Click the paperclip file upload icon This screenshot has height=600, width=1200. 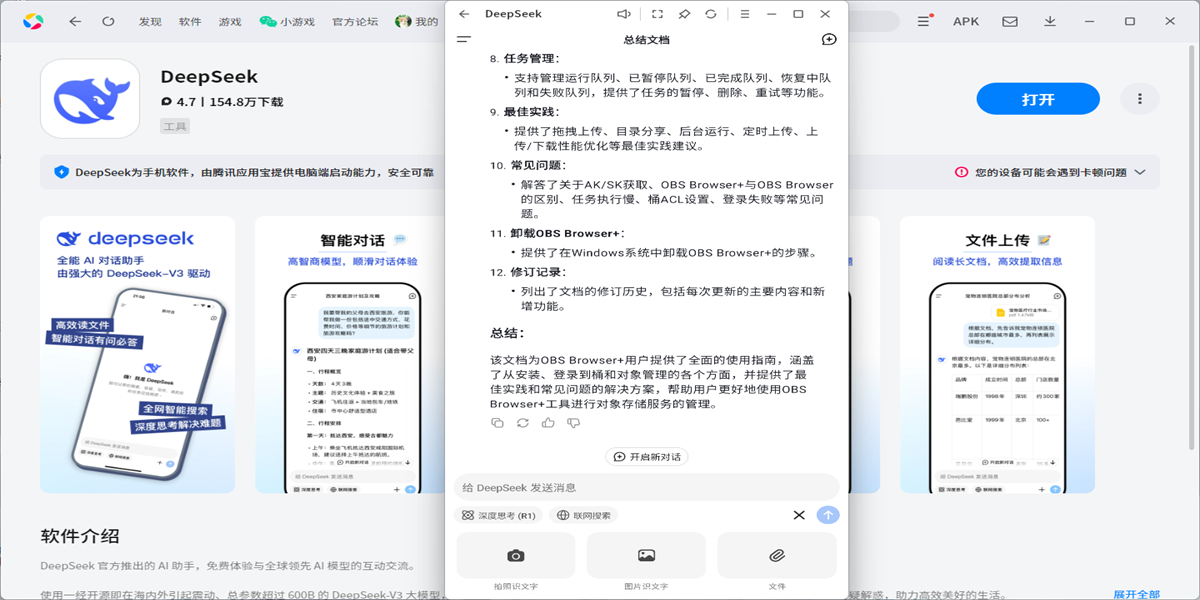click(x=776, y=555)
